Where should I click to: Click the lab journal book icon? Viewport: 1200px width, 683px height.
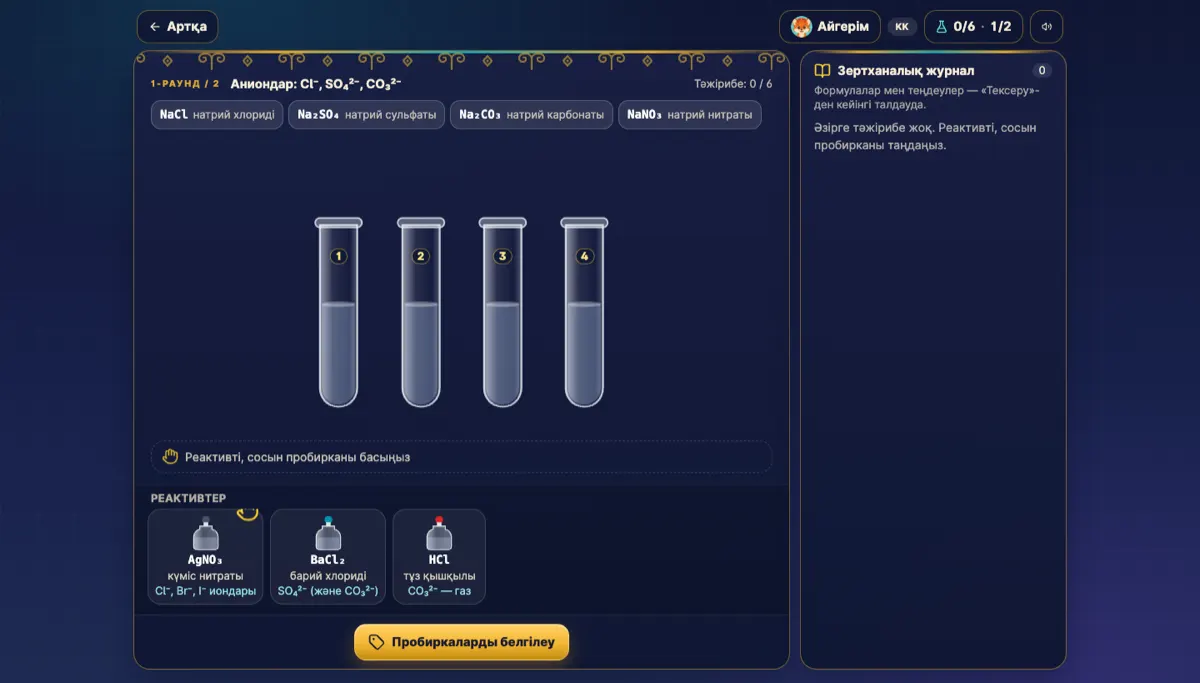coord(823,71)
